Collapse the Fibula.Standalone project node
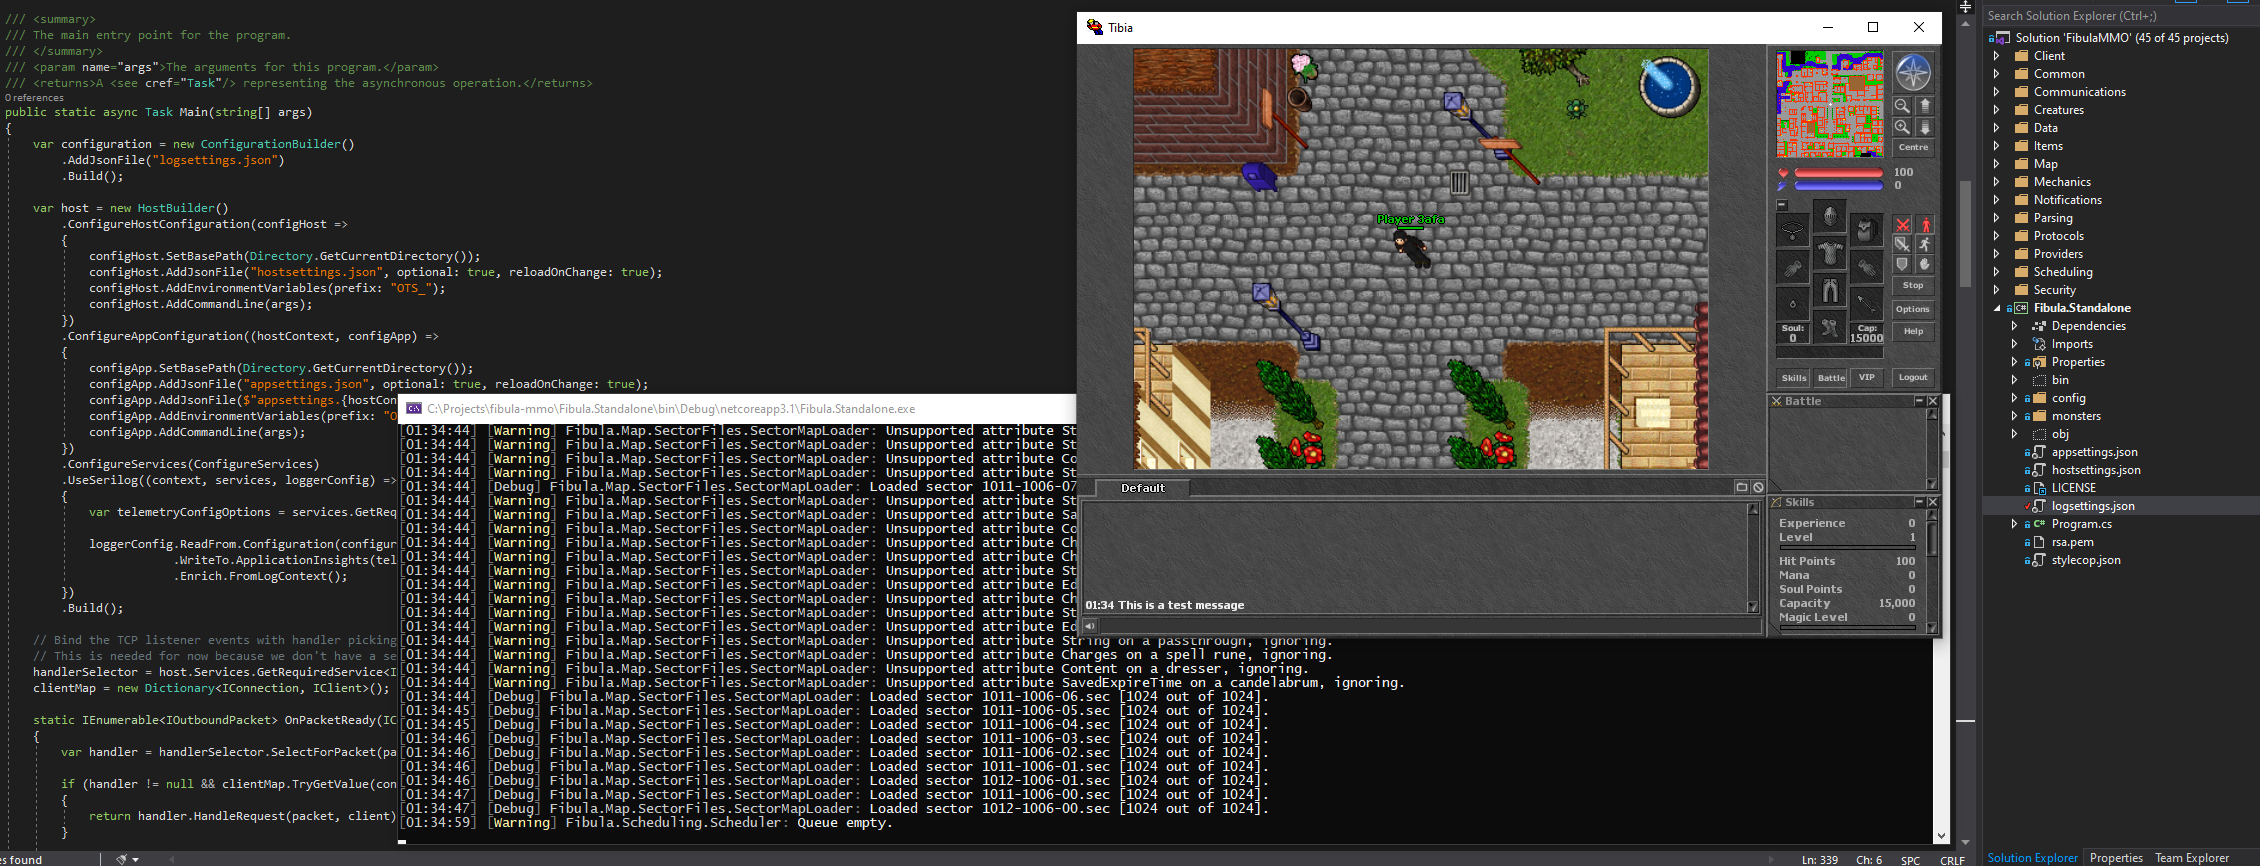Screen dimensions: 2260x866 1997,308
